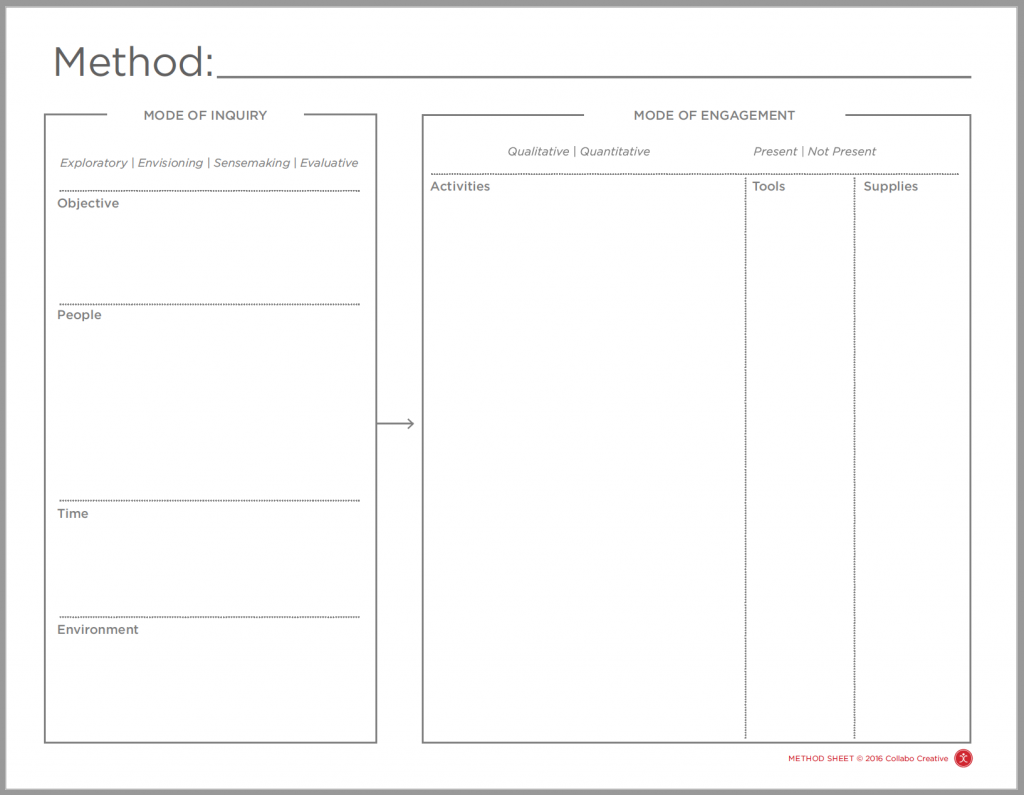Choose the Sensemaking inquiry mode
The width and height of the screenshot is (1024, 795).
click(x=251, y=163)
